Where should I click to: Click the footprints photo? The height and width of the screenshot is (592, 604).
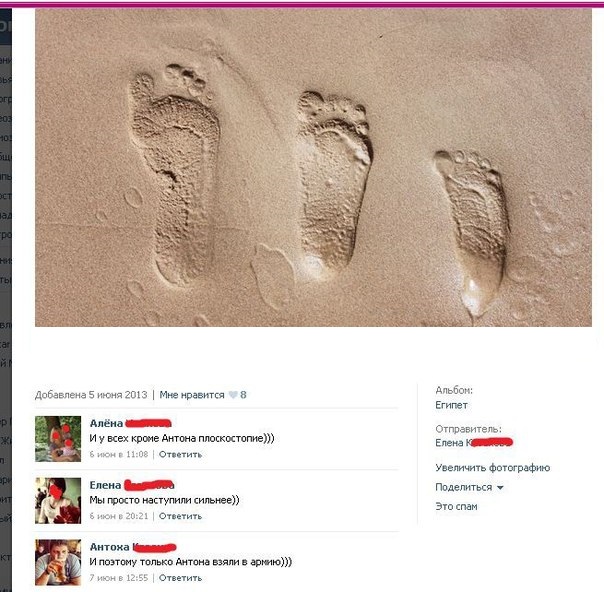(313, 168)
